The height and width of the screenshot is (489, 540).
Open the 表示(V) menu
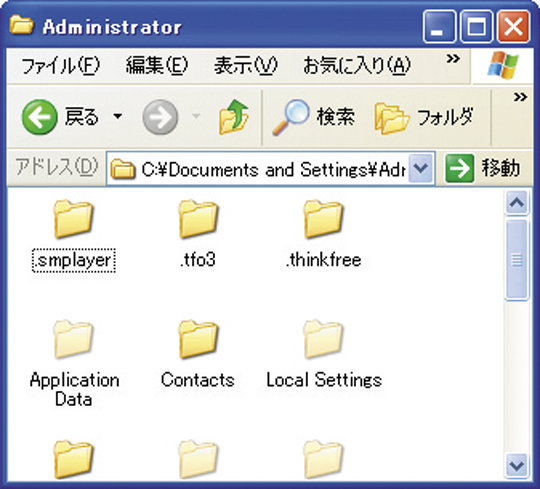pos(246,65)
